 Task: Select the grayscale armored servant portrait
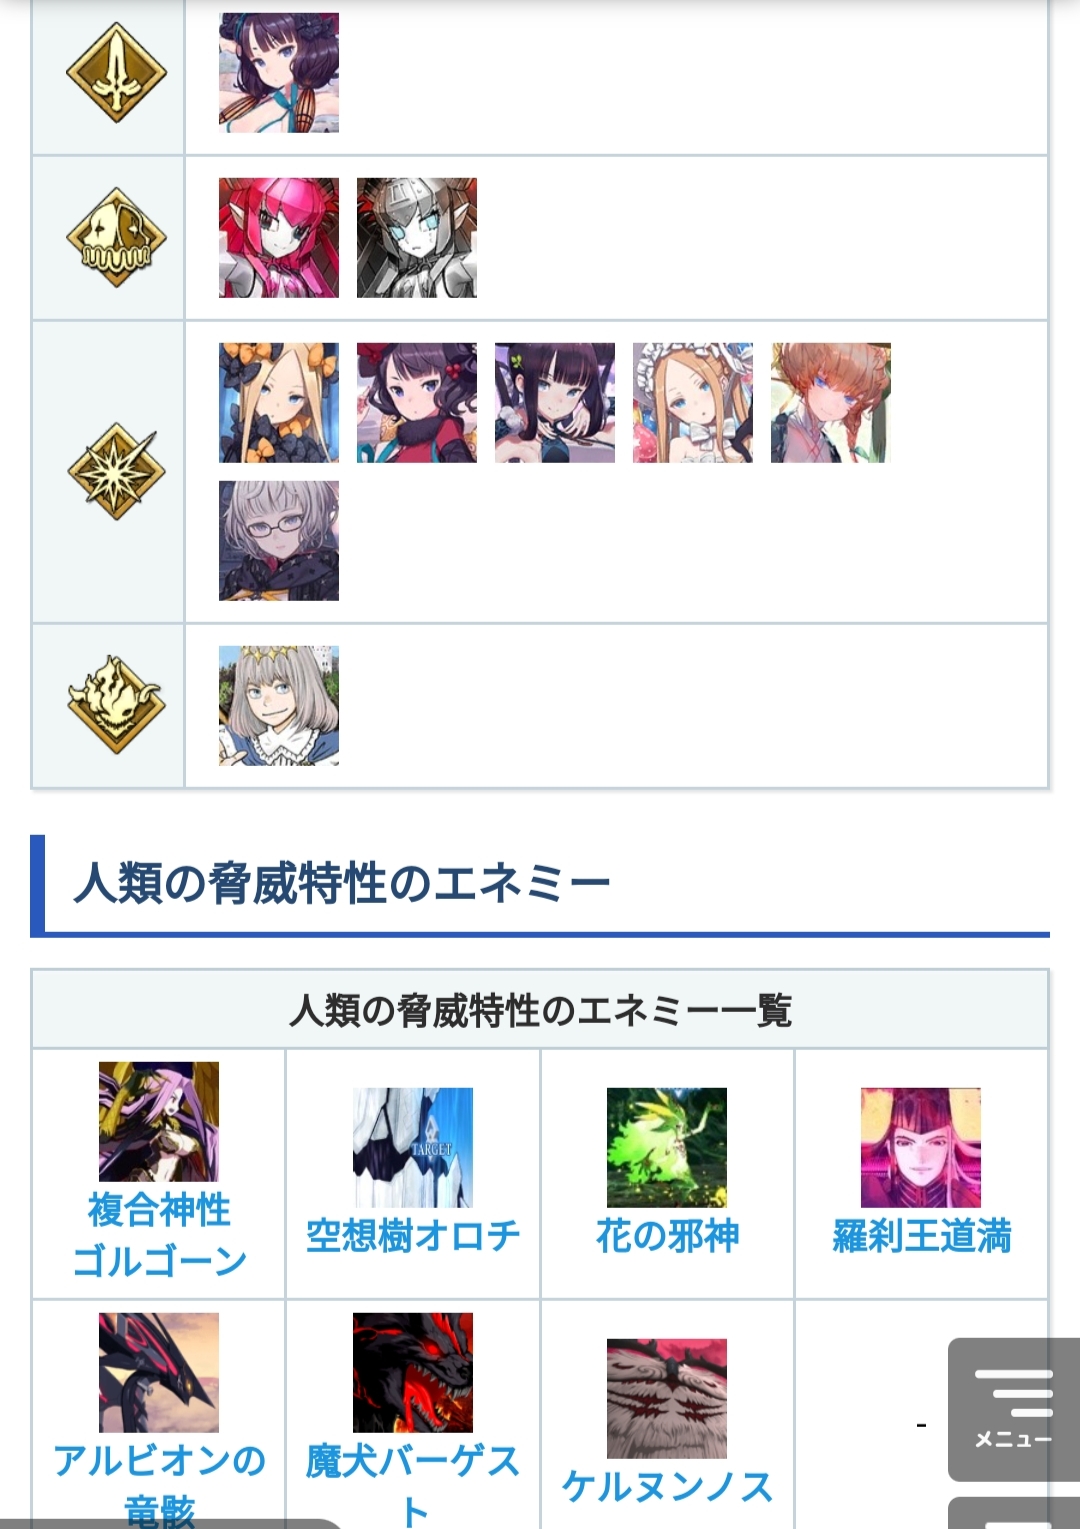pos(417,238)
